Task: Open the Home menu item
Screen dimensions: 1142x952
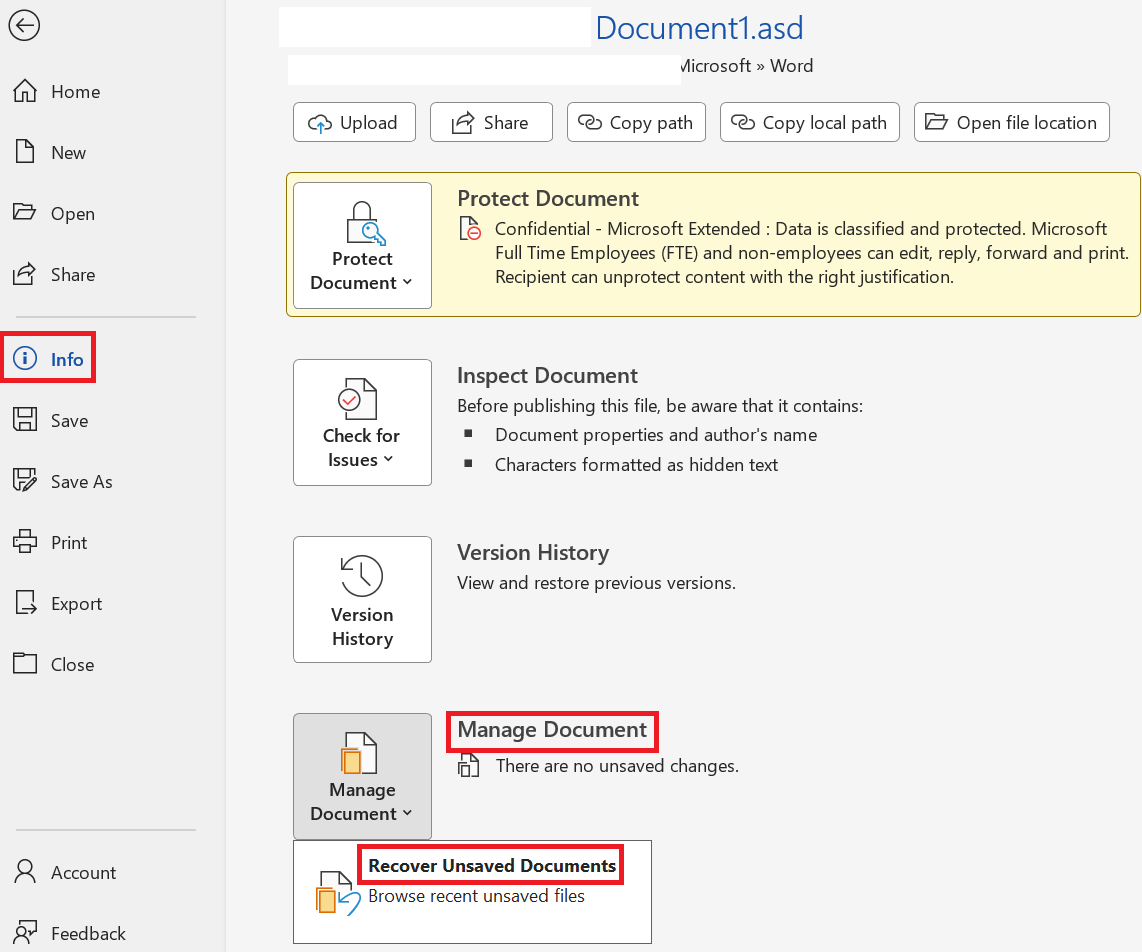Action: (x=76, y=92)
